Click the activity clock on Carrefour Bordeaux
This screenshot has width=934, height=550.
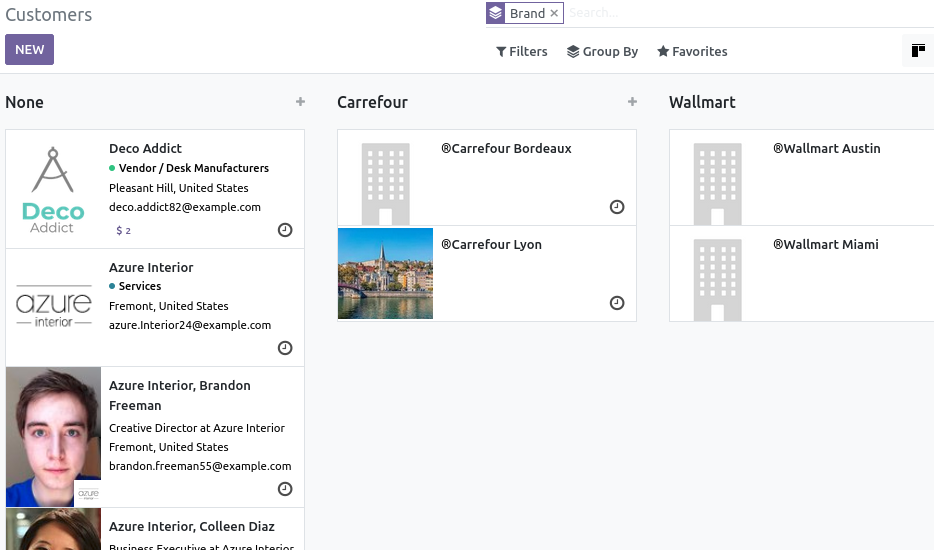(x=617, y=207)
